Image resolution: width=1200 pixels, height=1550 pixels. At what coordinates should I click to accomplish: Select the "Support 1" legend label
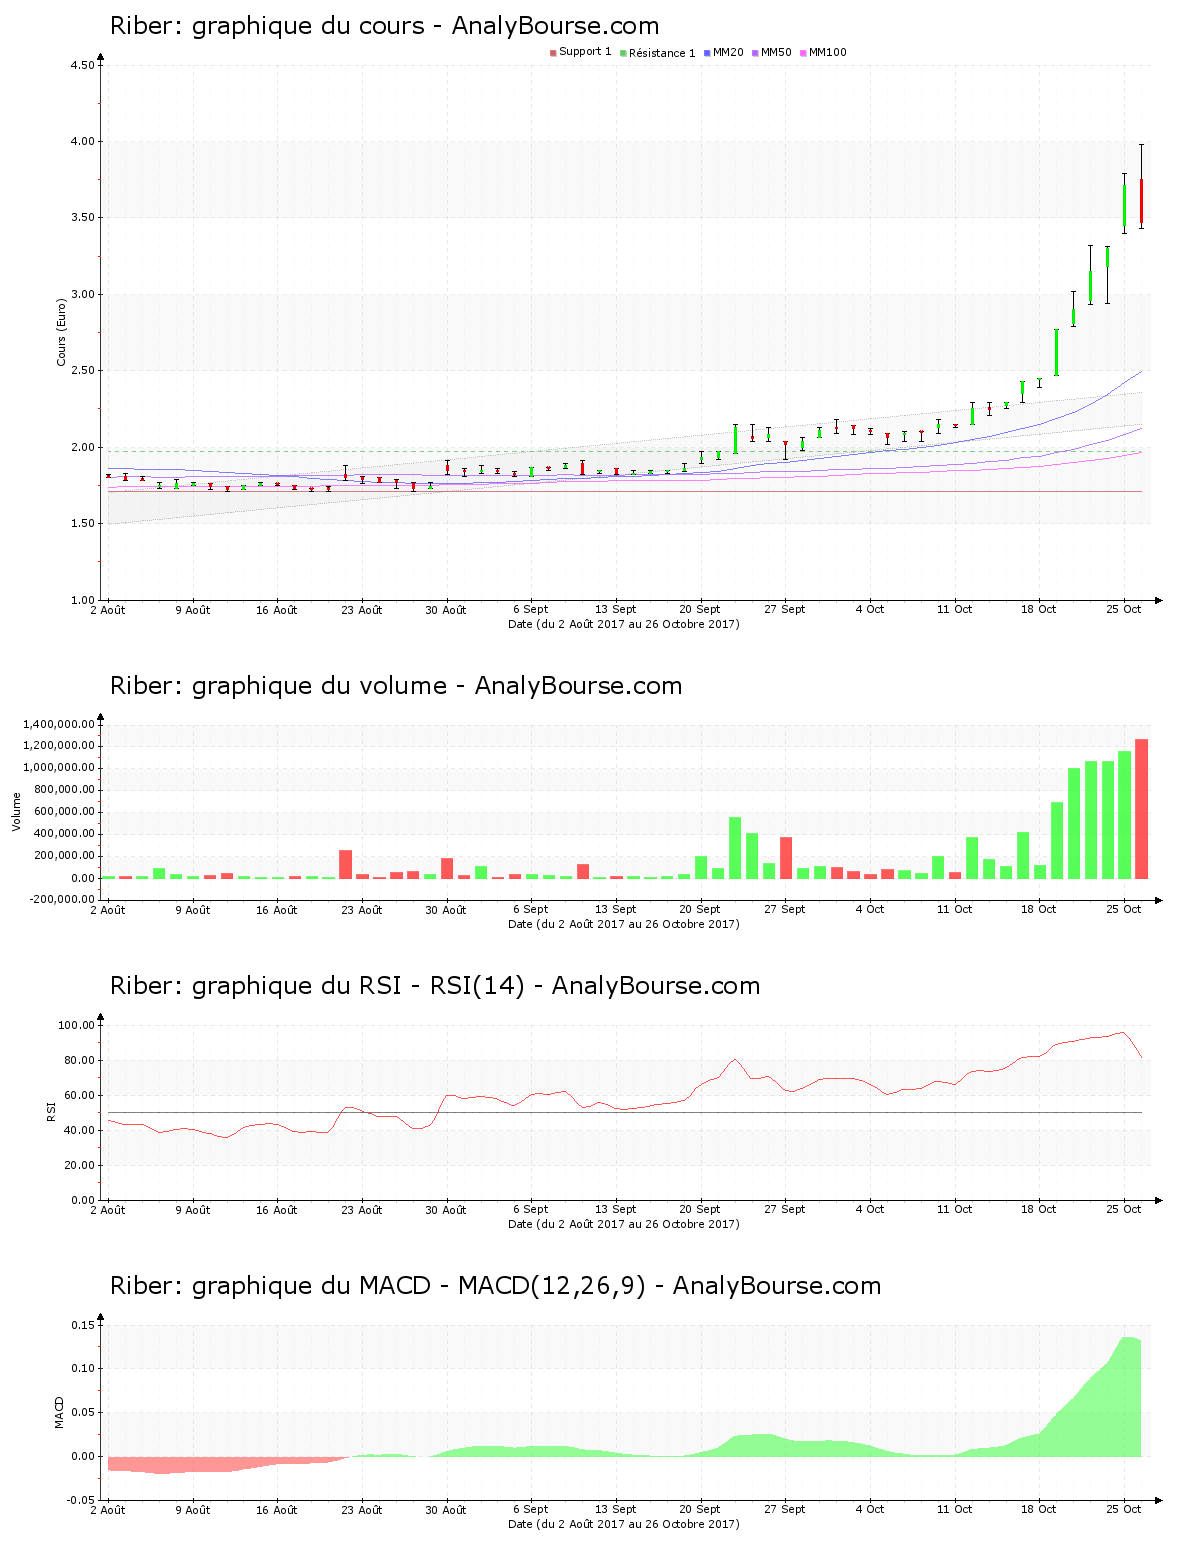[x=585, y=52]
